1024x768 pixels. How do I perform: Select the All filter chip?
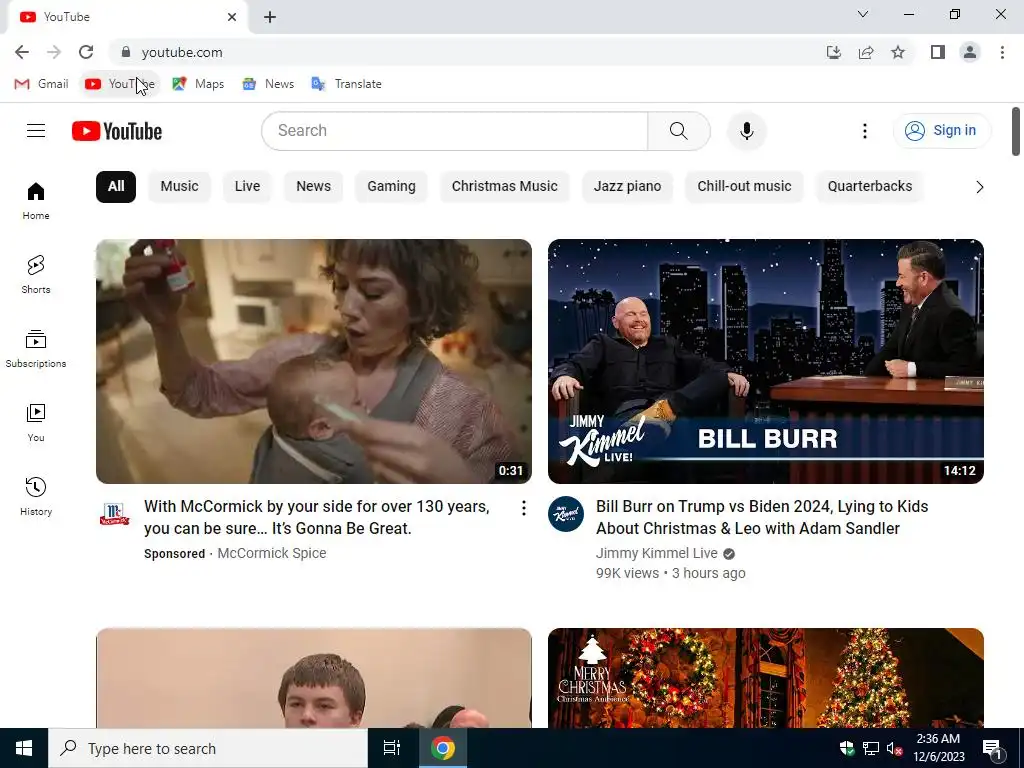[x=116, y=187]
